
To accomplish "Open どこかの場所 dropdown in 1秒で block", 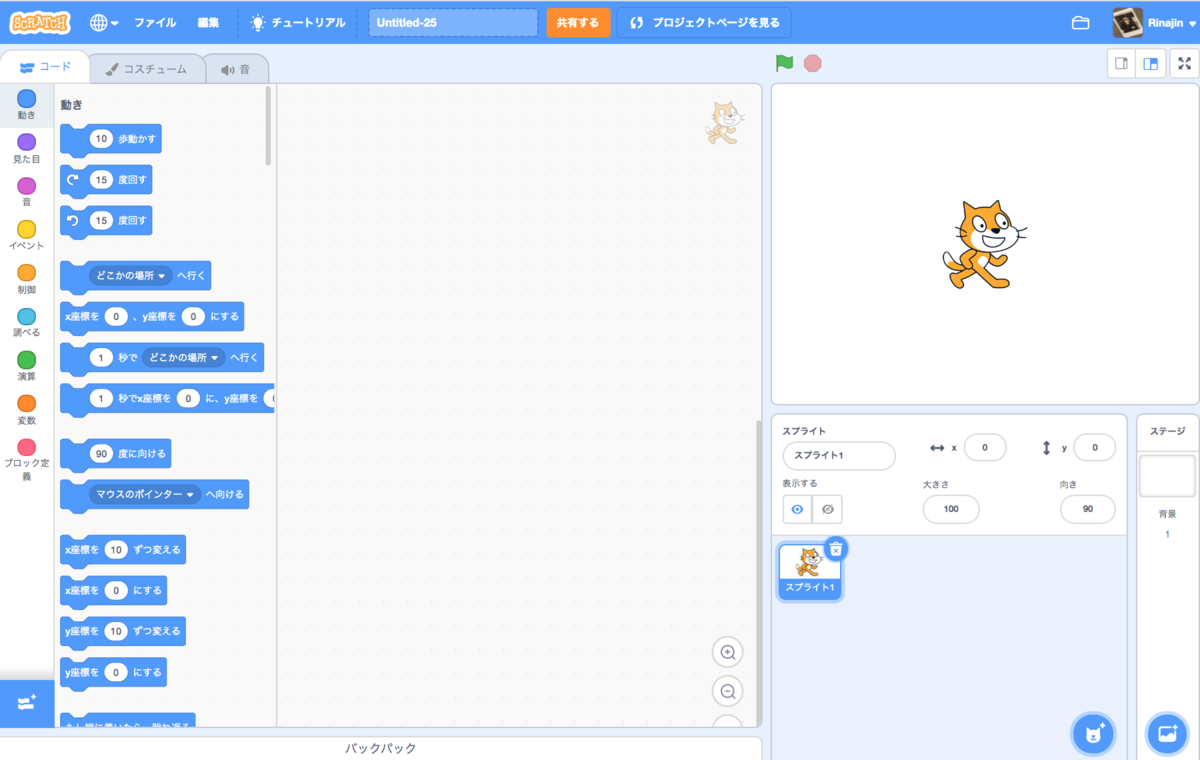I will (183, 357).
